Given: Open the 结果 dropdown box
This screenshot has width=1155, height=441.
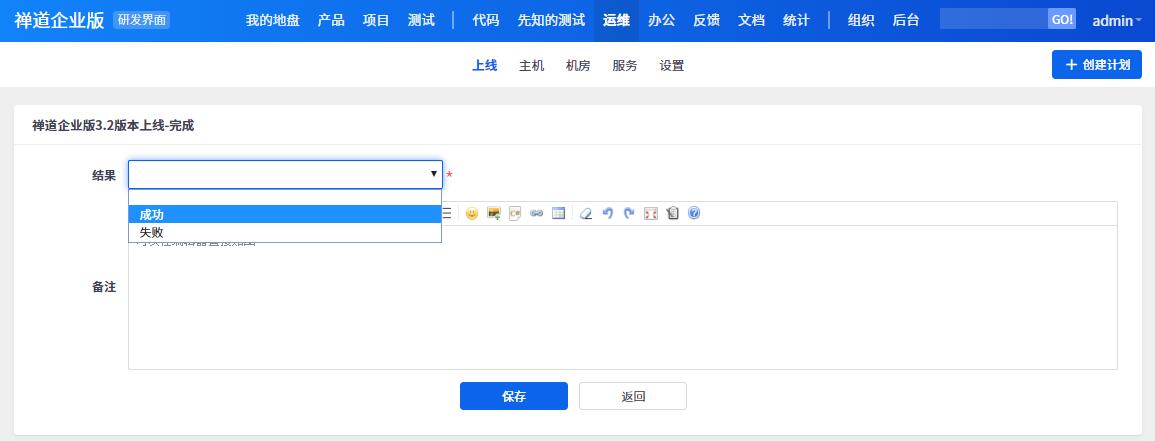Looking at the screenshot, I should tap(285, 174).
